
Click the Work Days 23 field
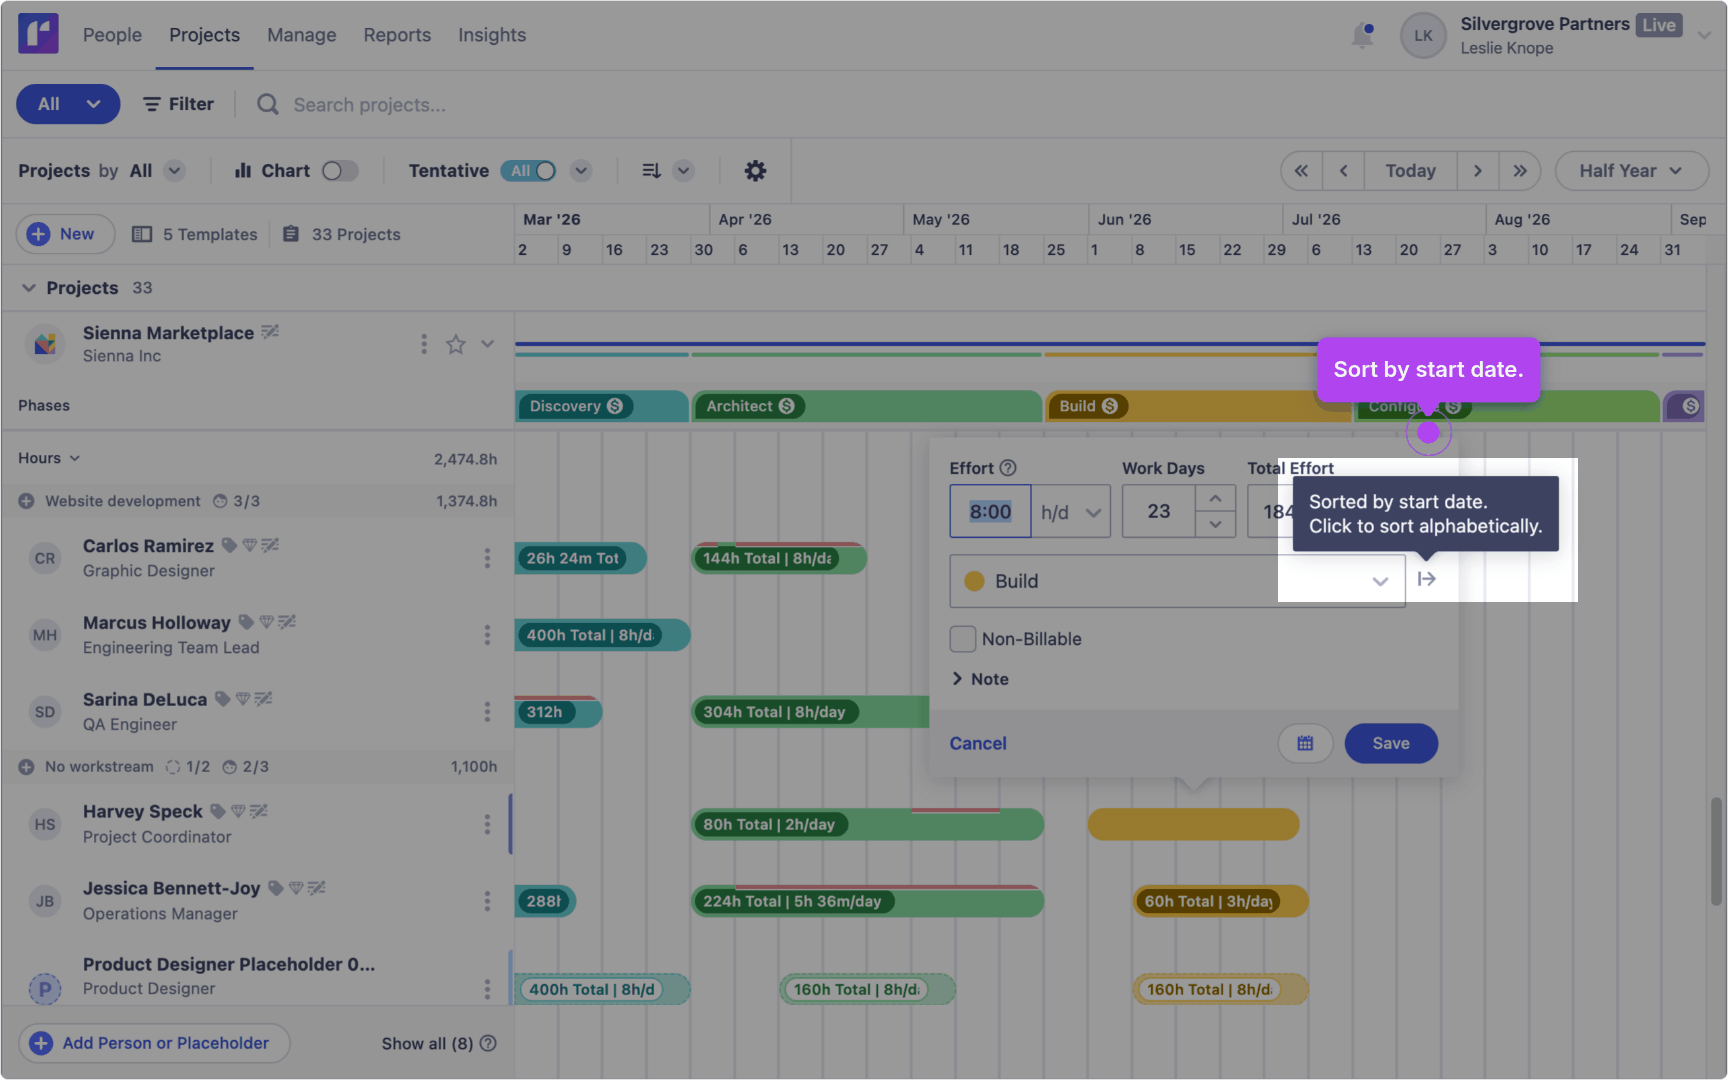(x=1159, y=512)
